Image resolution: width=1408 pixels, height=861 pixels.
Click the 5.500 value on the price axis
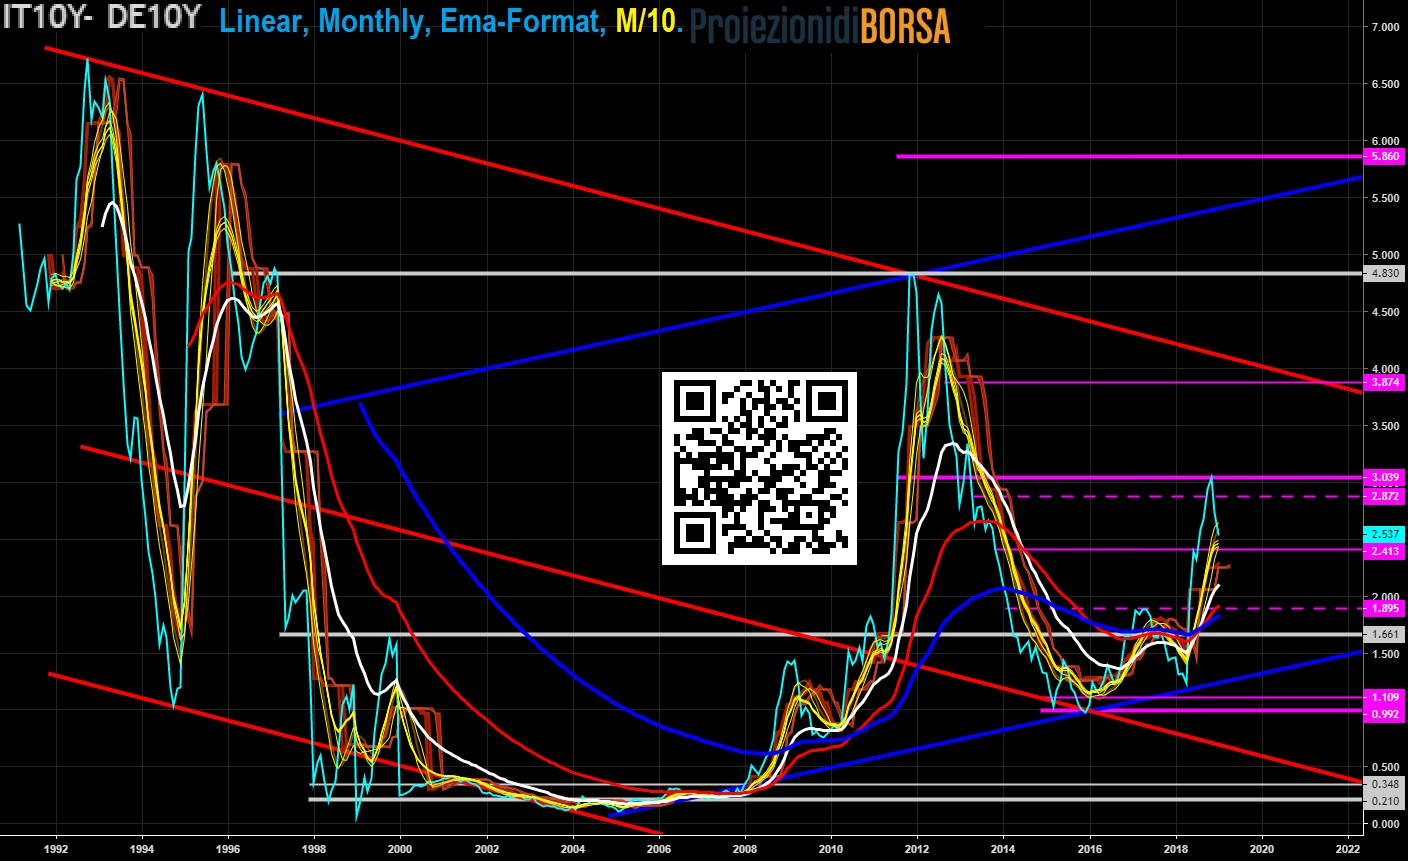point(1385,198)
